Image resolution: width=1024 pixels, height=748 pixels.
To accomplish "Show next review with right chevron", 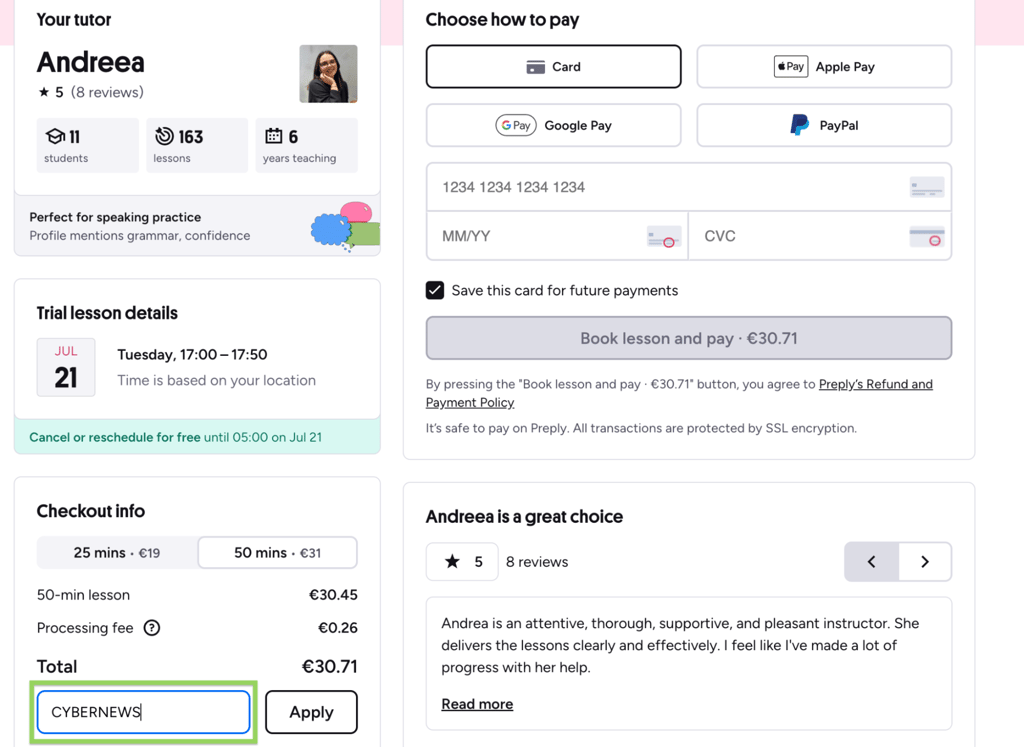I will [x=925, y=562].
